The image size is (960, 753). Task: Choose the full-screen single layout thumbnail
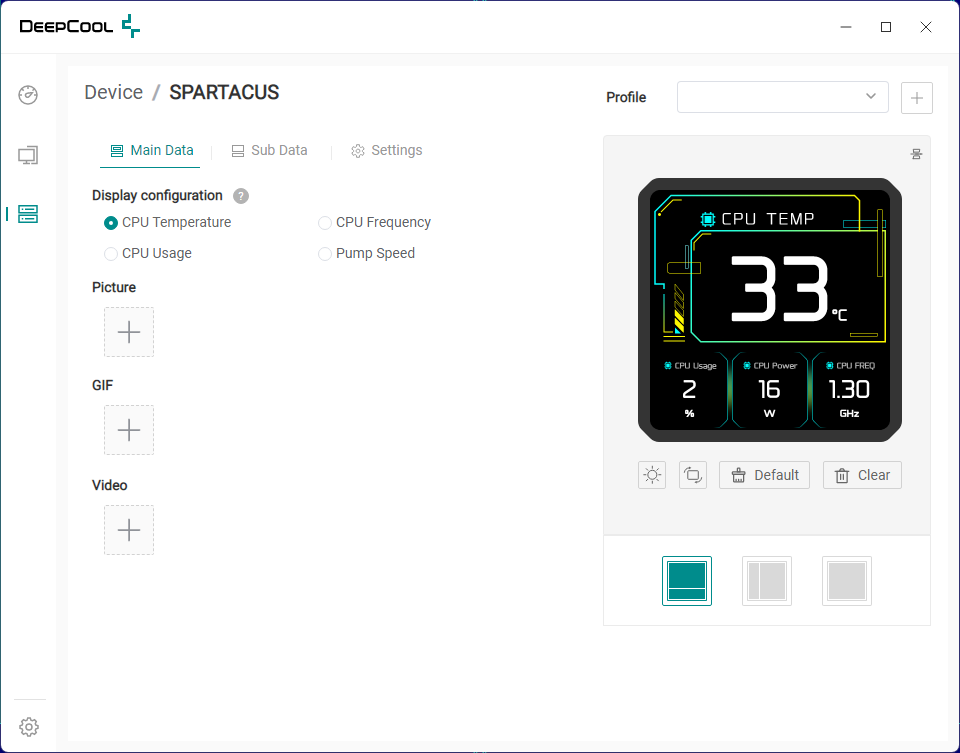click(847, 581)
